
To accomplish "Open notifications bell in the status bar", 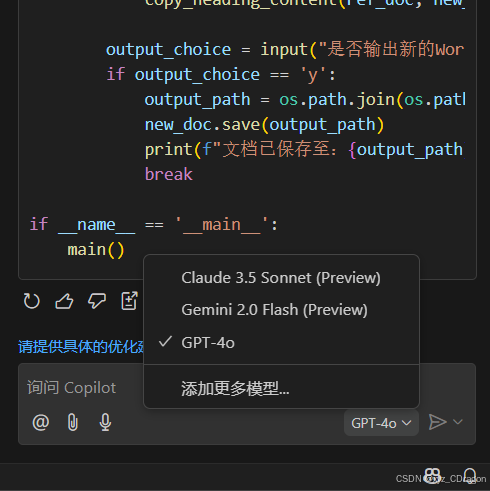I will tap(470, 476).
